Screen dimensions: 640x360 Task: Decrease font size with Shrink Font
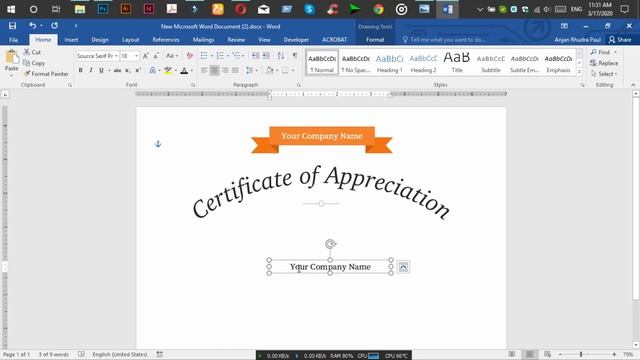coord(156,56)
